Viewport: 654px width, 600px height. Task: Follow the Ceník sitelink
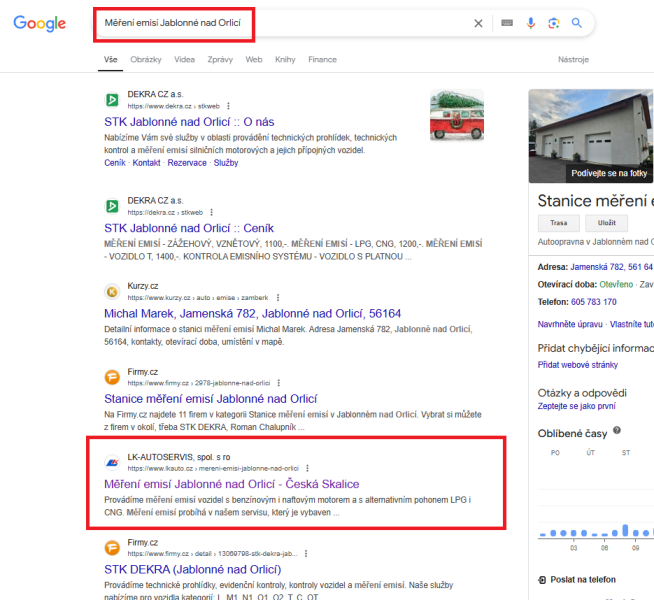(x=115, y=163)
